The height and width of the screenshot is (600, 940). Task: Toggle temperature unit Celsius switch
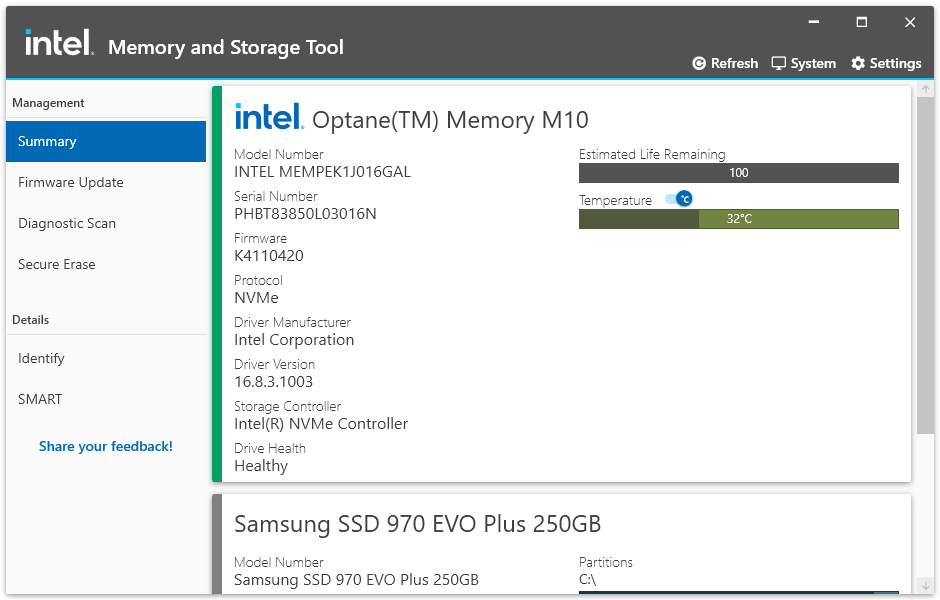[679, 199]
